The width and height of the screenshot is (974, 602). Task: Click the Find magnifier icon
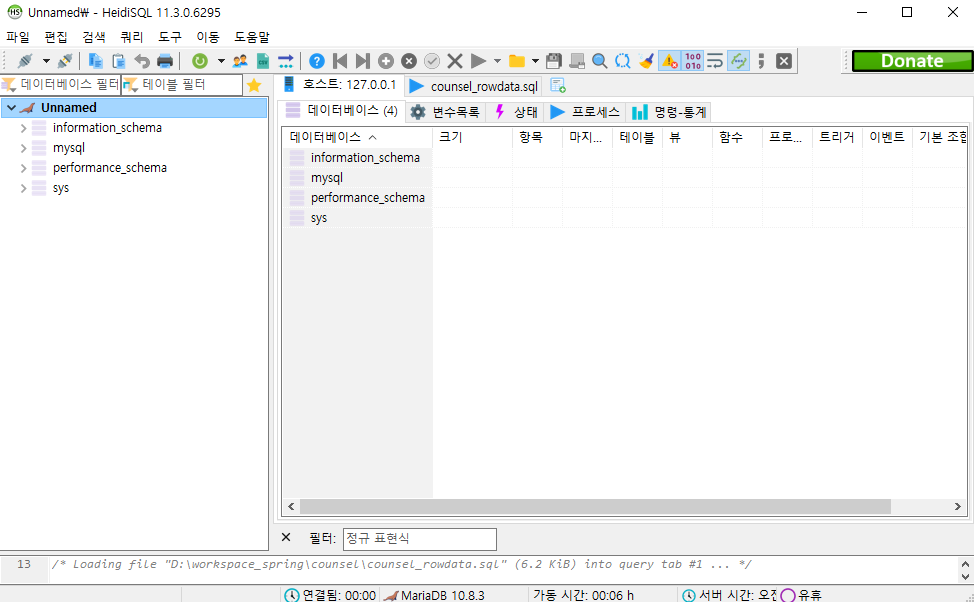click(x=599, y=61)
